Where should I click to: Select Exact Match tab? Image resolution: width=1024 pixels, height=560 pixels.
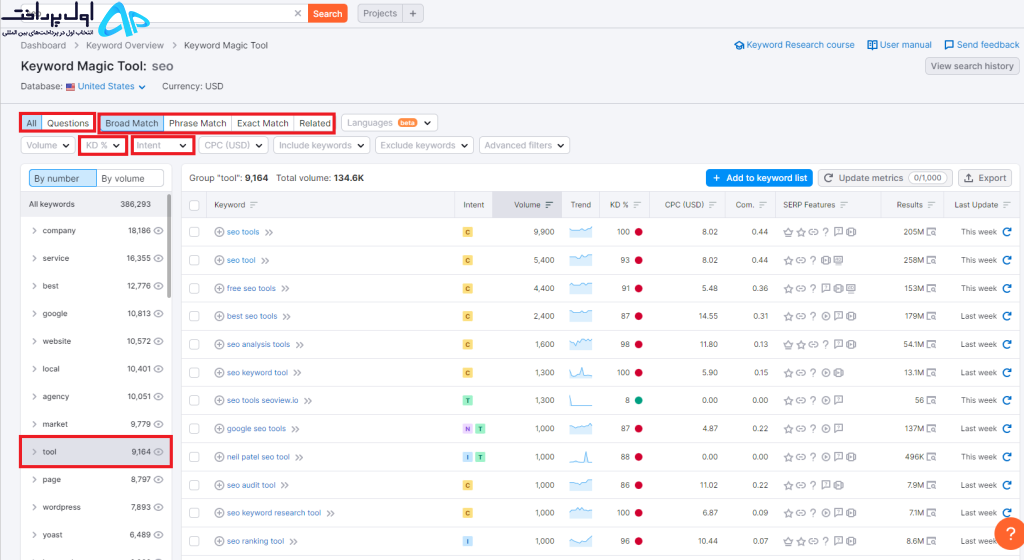[263, 123]
